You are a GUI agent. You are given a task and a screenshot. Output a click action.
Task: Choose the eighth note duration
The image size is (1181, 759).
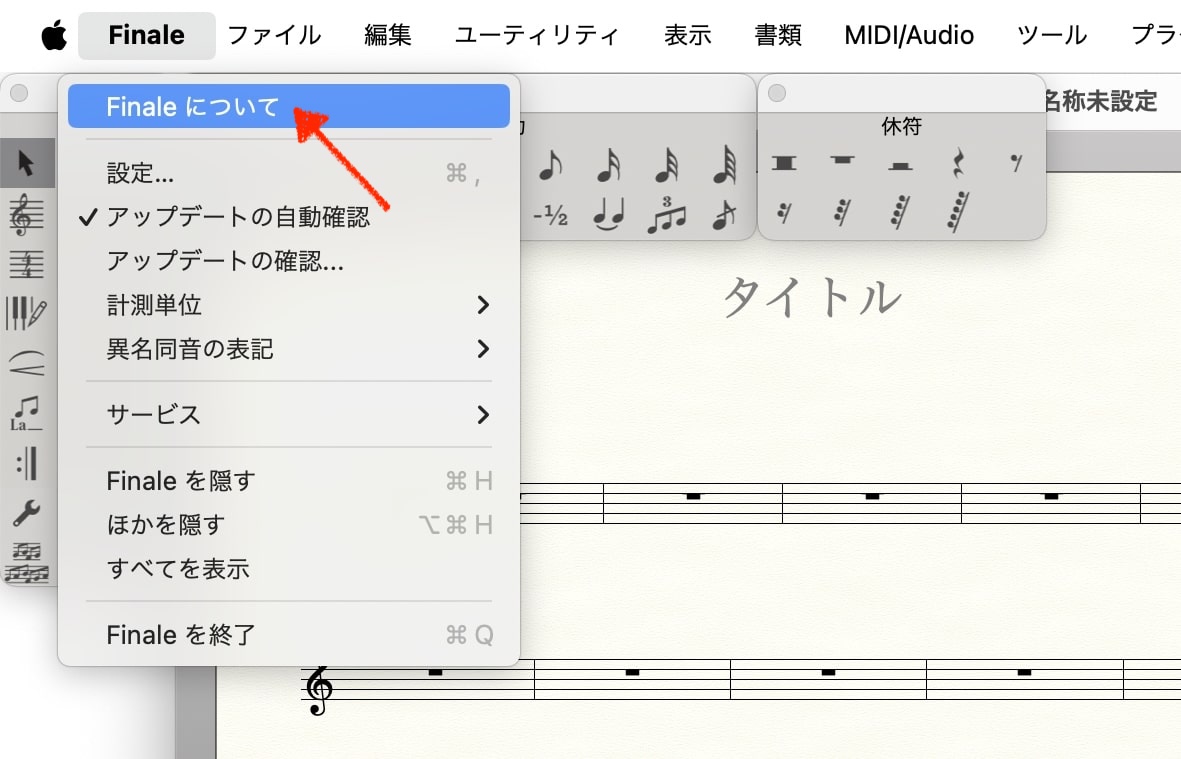click(x=551, y=166)
